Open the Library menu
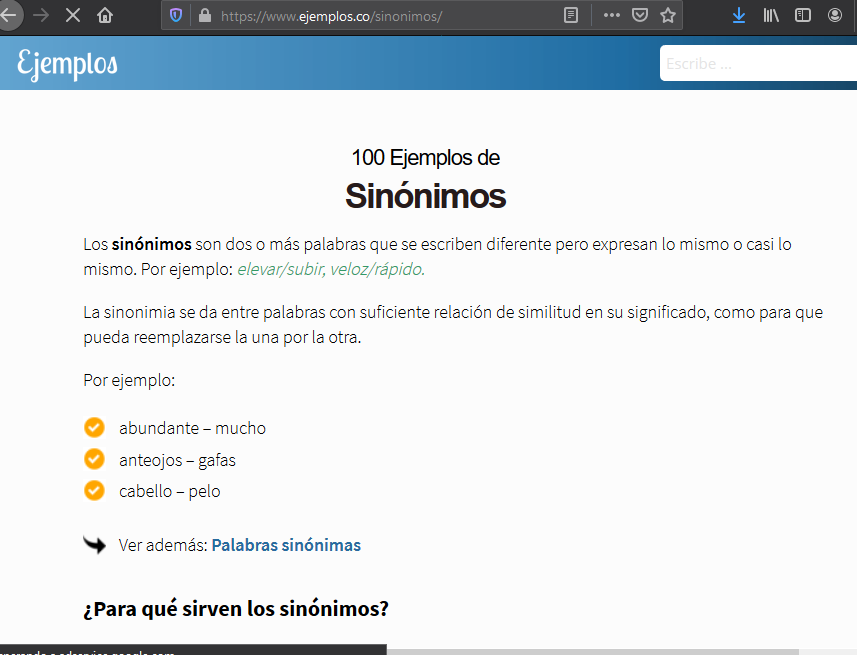The image size is (857, 655). tap(770, 15)
